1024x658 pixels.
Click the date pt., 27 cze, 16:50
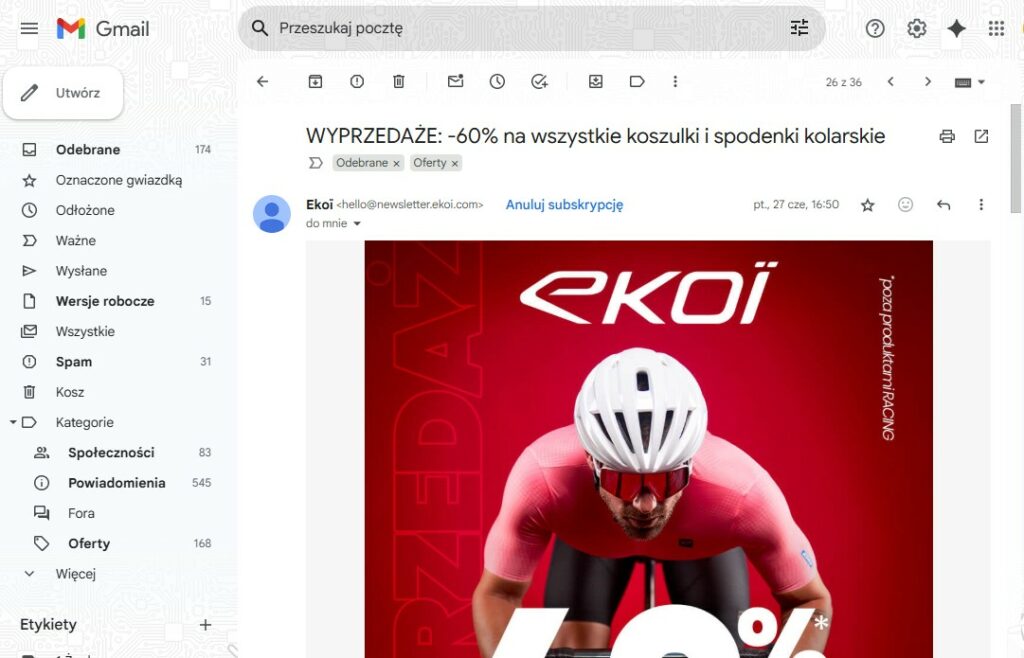coord(795,204)
